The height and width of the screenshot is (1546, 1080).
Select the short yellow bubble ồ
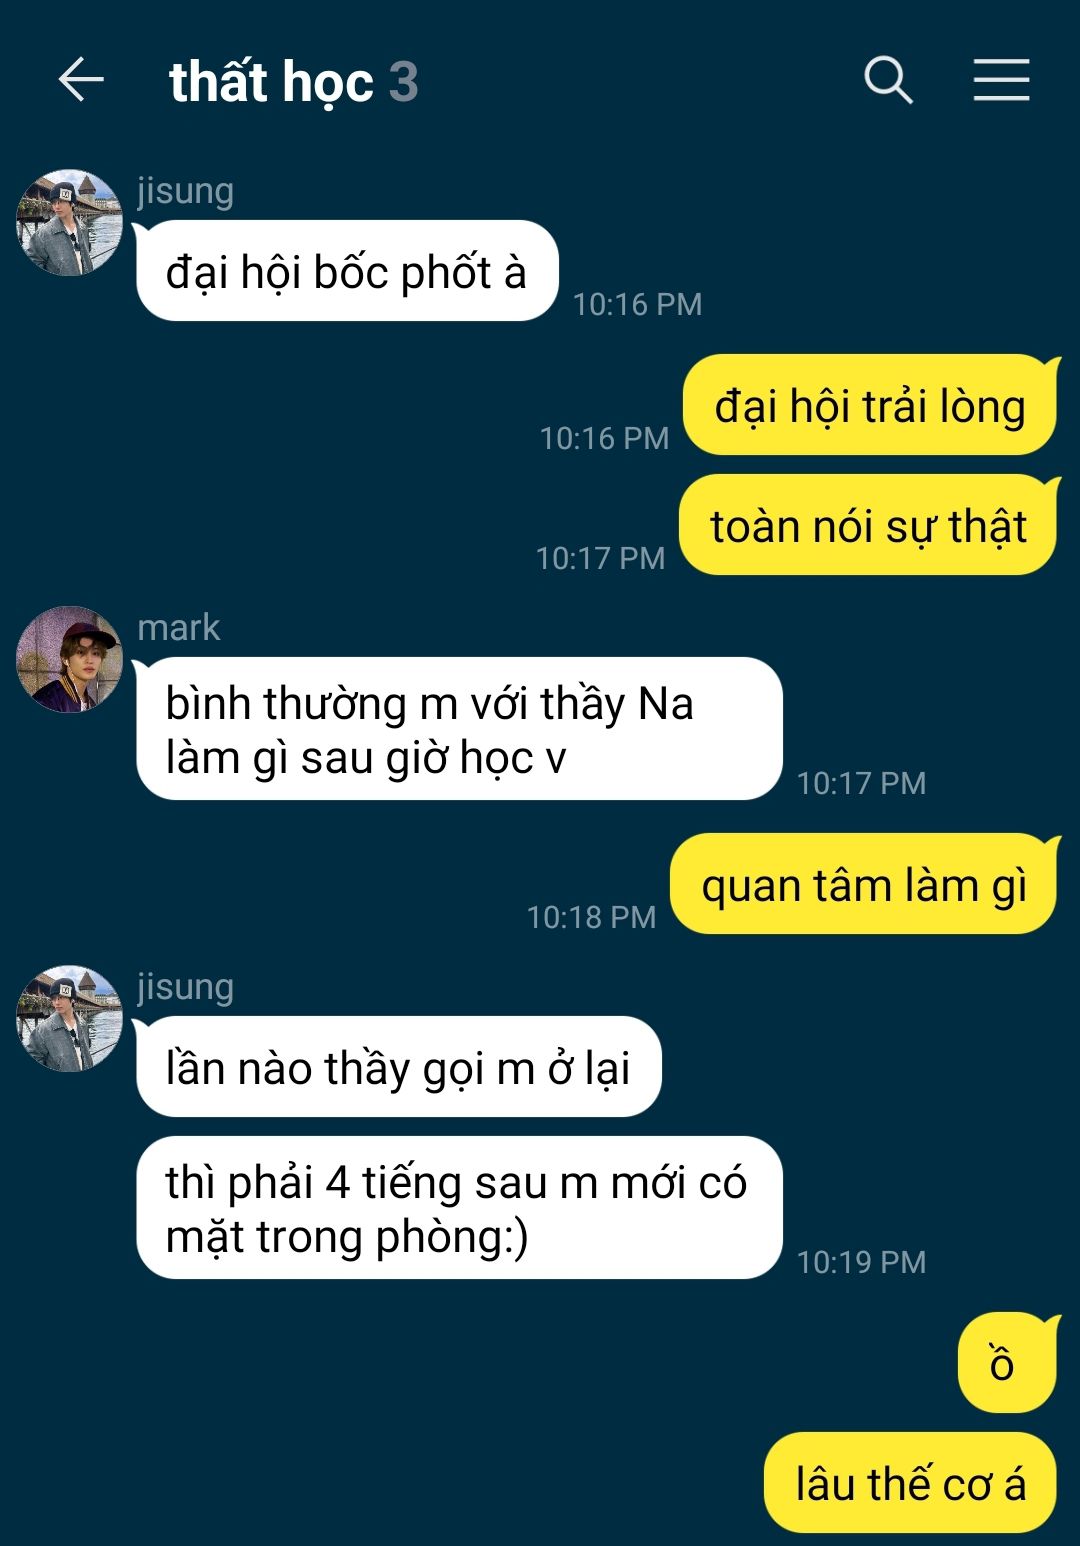click(x=1007, y=1363)
